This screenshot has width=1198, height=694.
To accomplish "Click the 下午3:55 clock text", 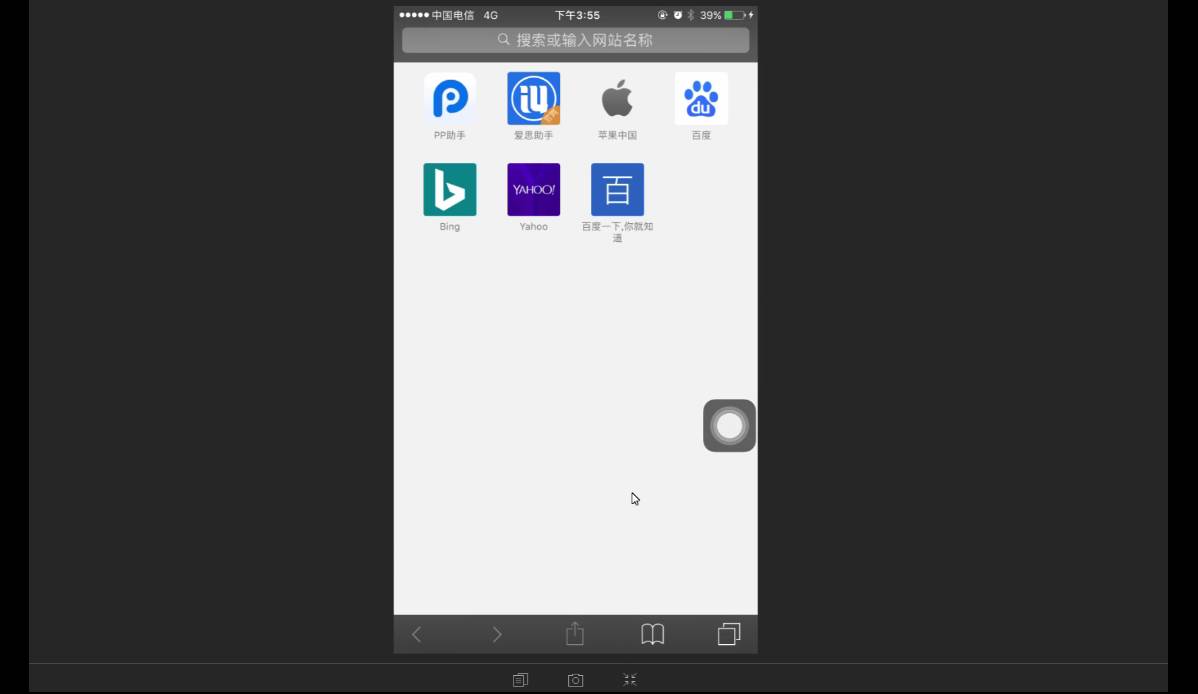I will coord(578,15).
